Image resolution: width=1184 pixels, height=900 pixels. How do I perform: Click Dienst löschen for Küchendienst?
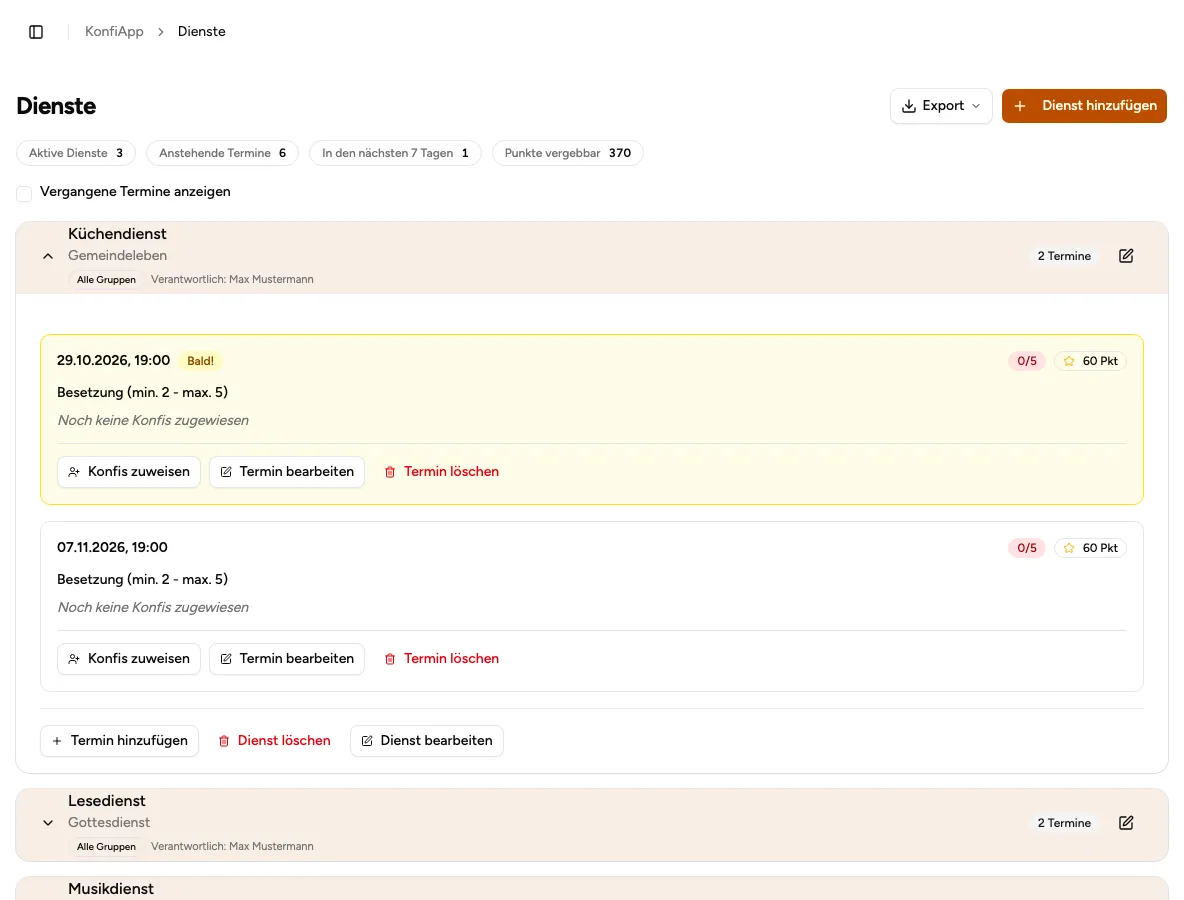[x=274, y=741]
